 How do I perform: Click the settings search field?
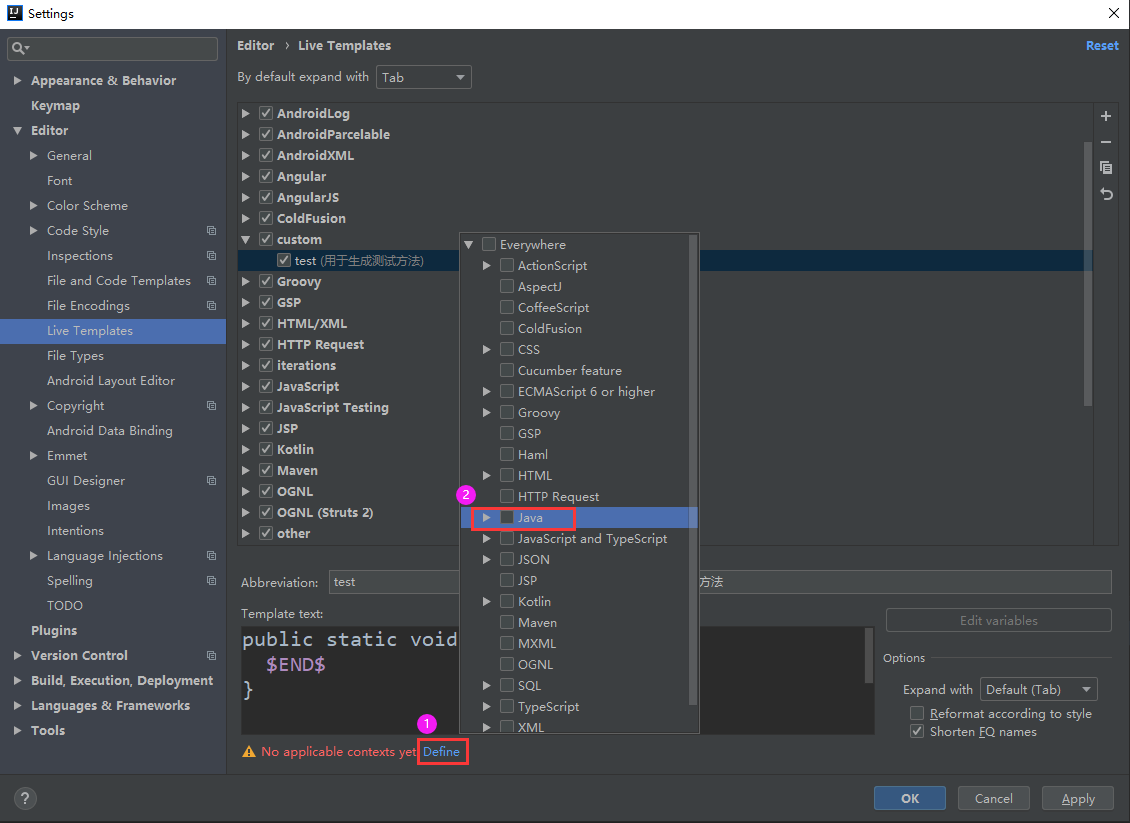[112, 48]
